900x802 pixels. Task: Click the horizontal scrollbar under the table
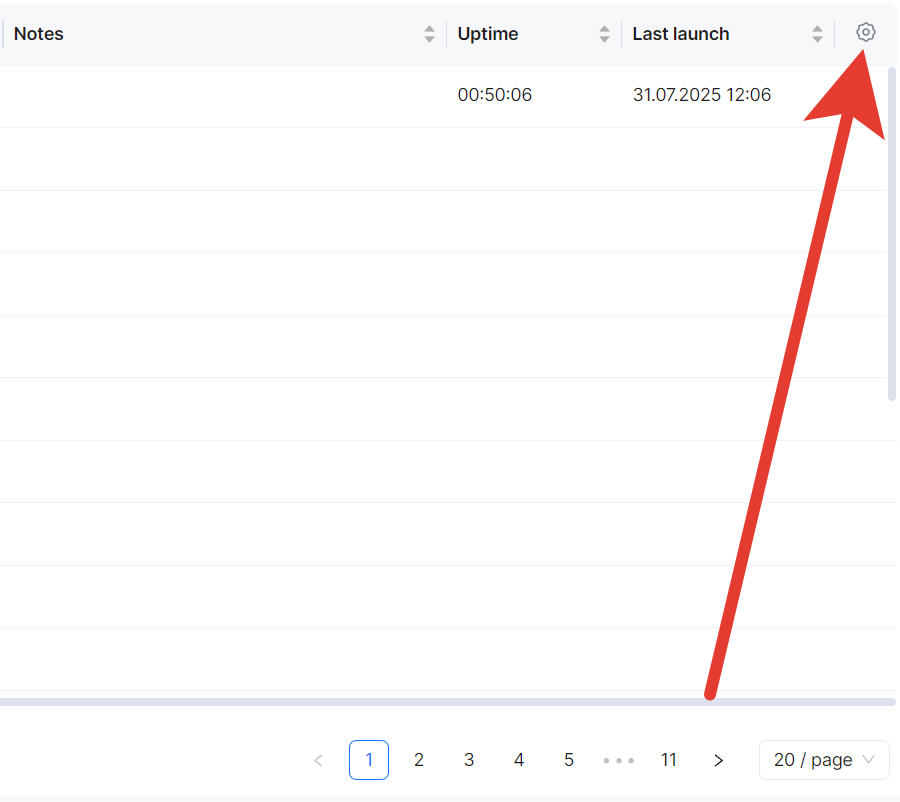400,702
